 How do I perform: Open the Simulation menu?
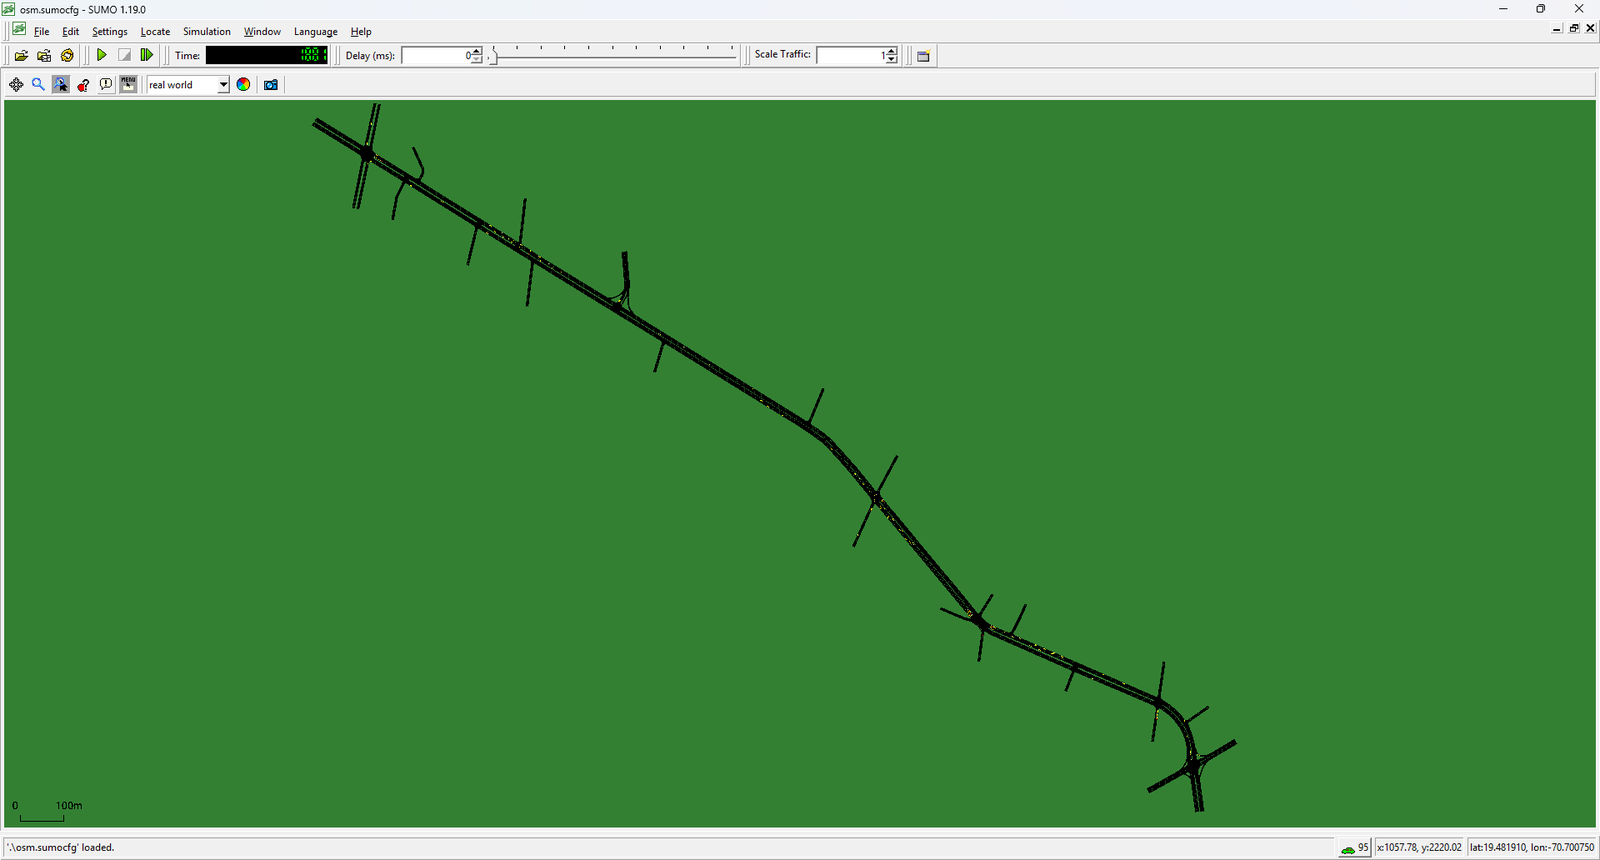pyautogui.click(x=207, y=32)
